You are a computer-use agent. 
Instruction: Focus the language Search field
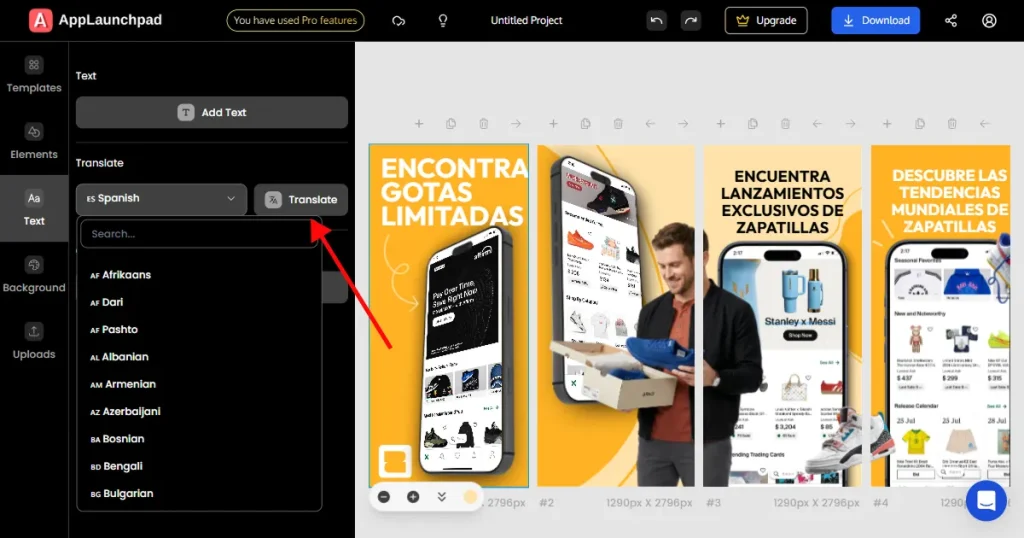(199, 234)
